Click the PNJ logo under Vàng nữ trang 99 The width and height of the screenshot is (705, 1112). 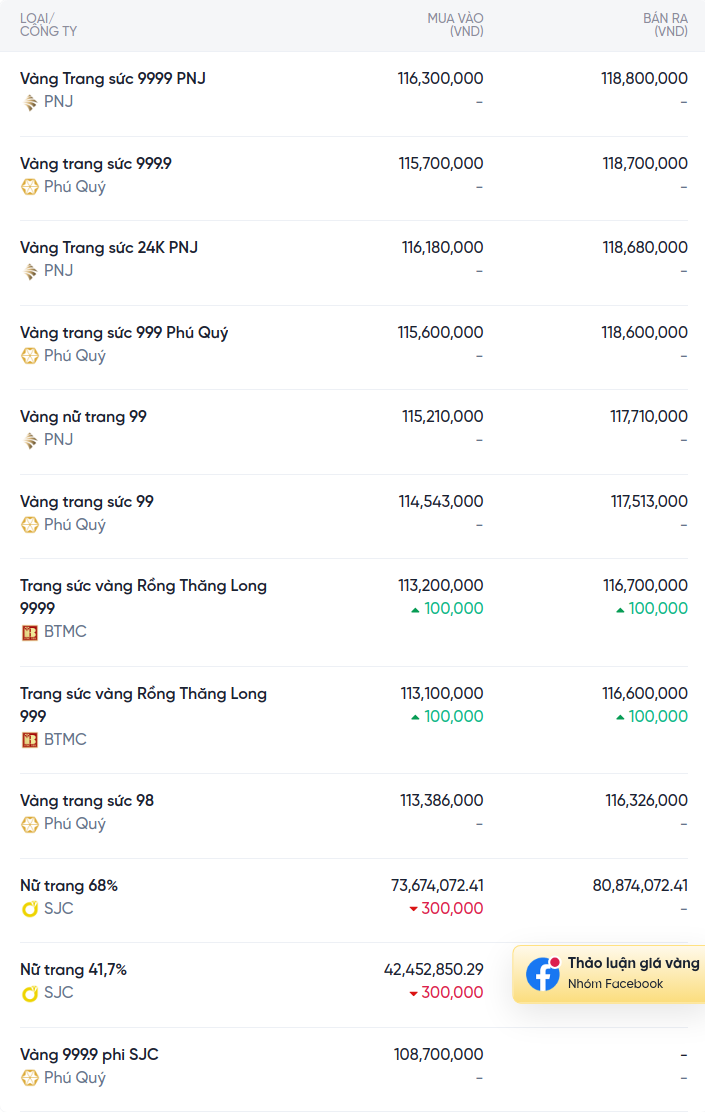(x=30, y=440)
